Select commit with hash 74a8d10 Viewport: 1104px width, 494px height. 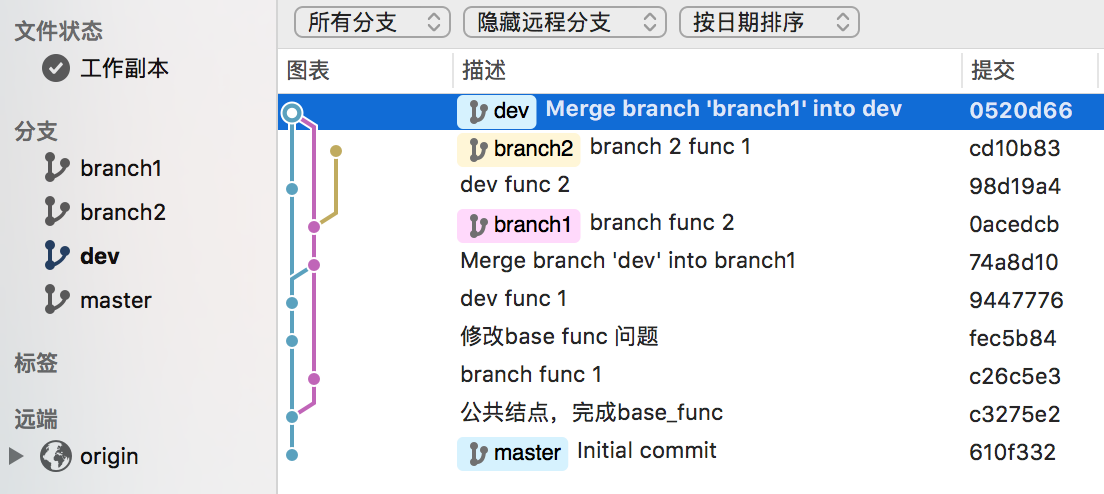(1014, 262)
